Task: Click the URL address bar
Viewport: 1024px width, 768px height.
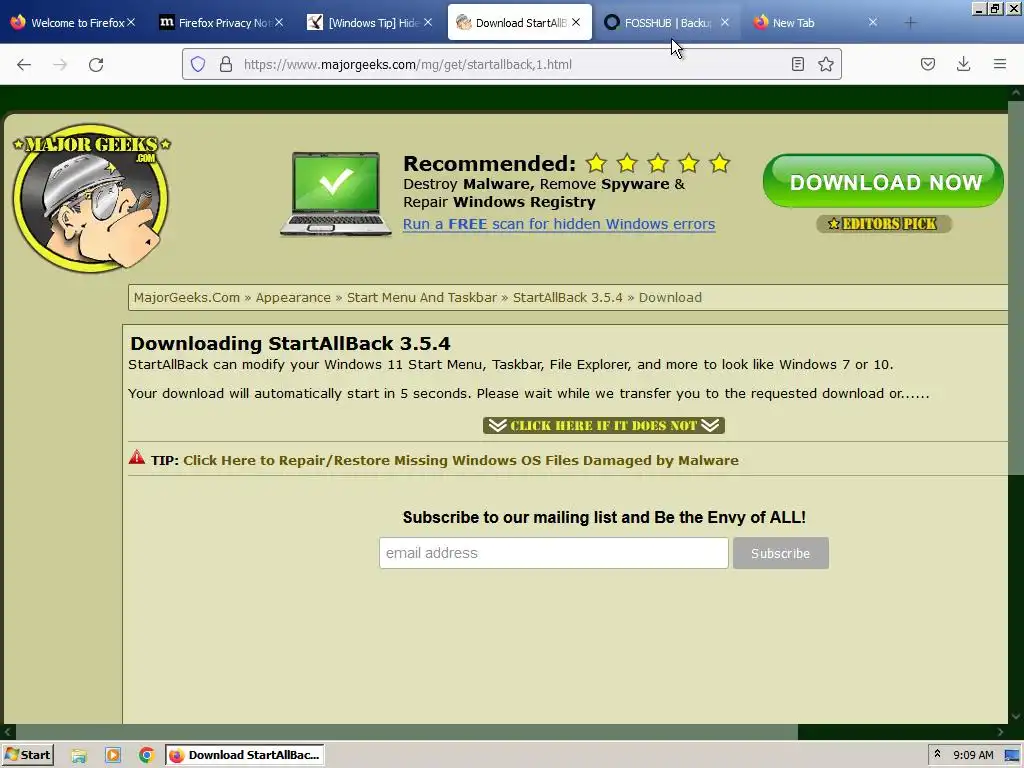Action: 509,64
